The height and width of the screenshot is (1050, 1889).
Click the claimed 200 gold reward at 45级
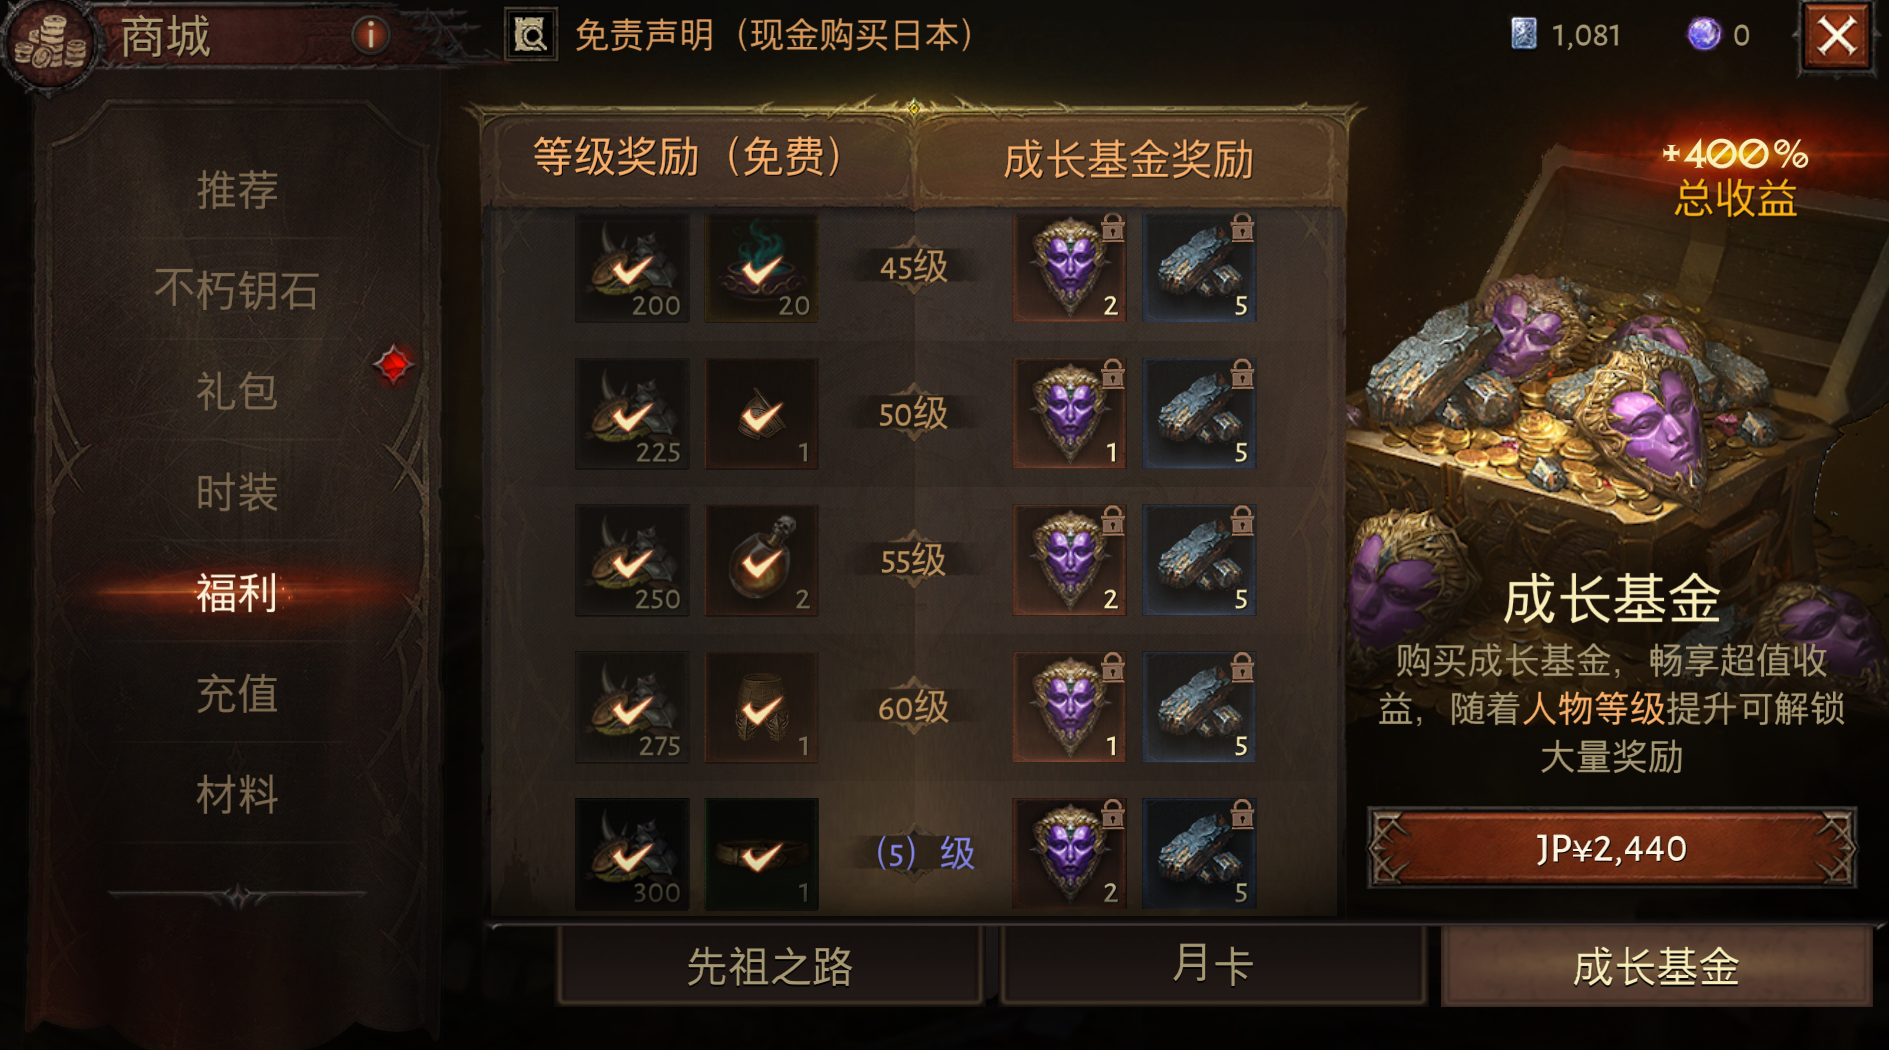(632, 267)
